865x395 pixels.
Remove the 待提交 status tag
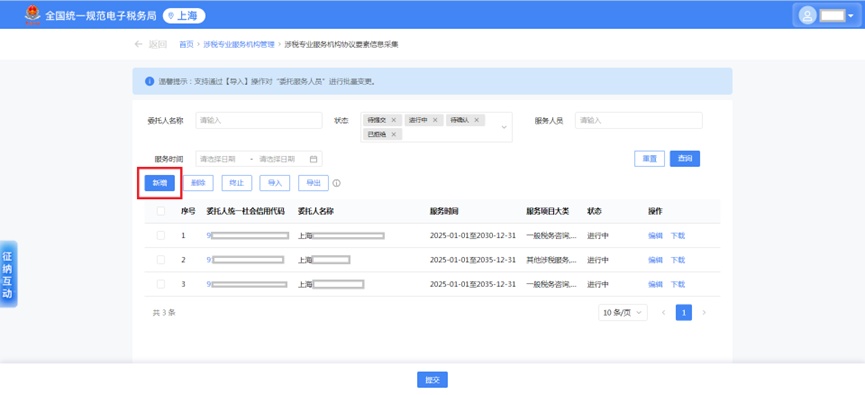pyautogui.click(x=393, y=120)
